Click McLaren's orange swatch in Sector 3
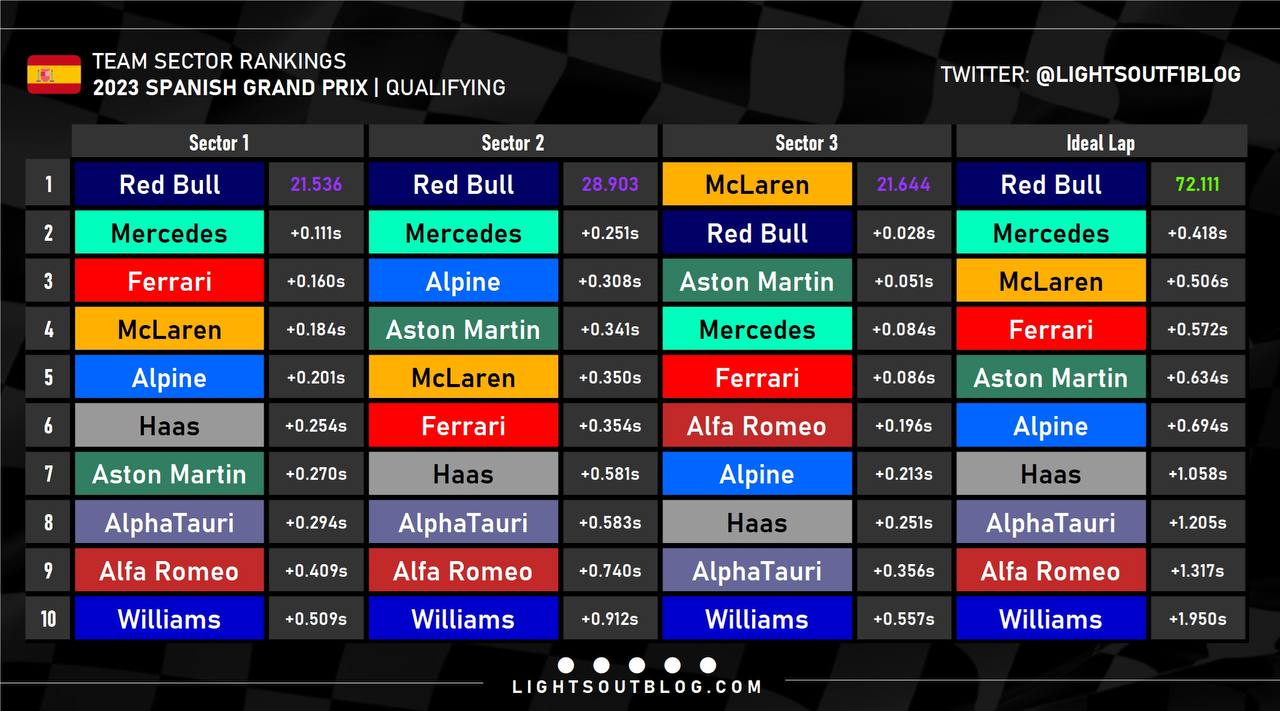Screen dimensions: 1280x711 [x=757, y=185]
